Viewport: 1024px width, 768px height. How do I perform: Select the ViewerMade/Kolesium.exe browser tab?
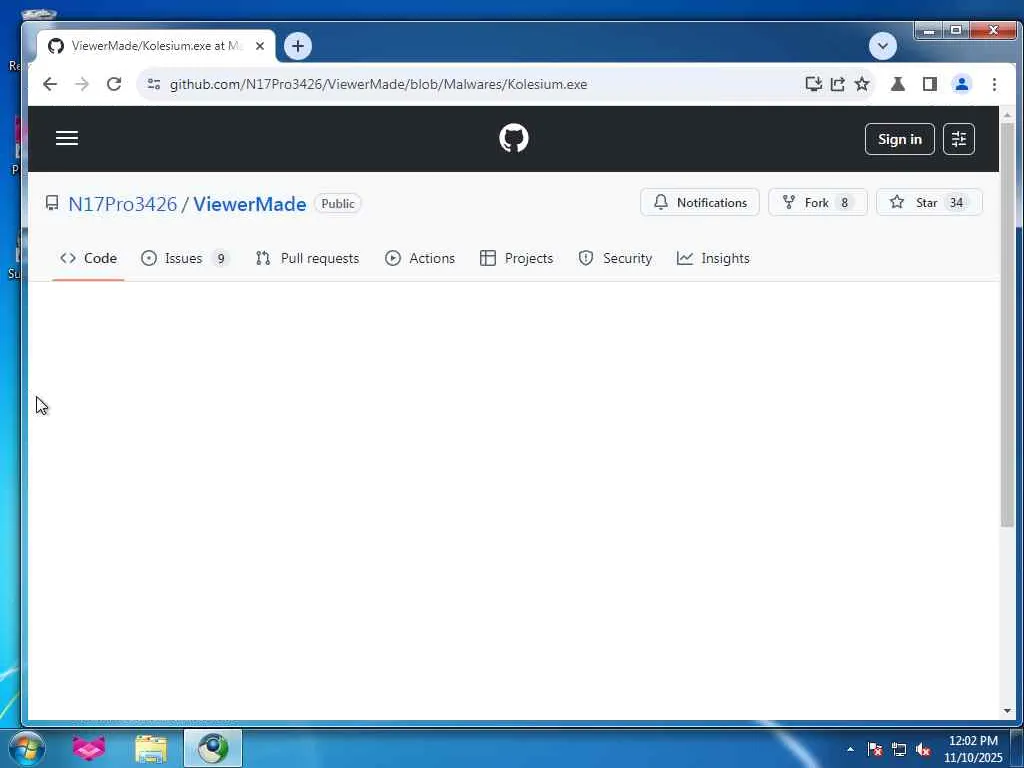tap(155, 46)
